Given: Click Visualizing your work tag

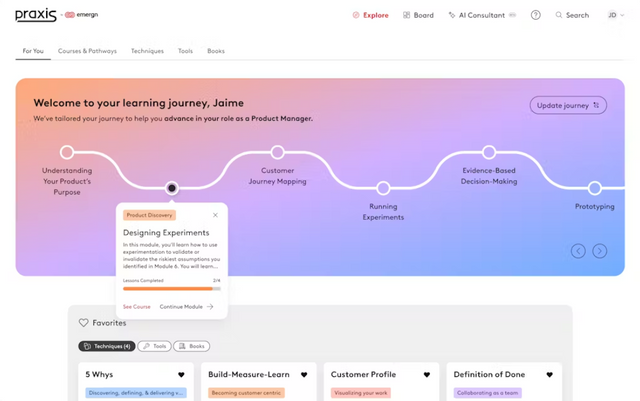Looking at the screenshot, I should pos(361,393).
